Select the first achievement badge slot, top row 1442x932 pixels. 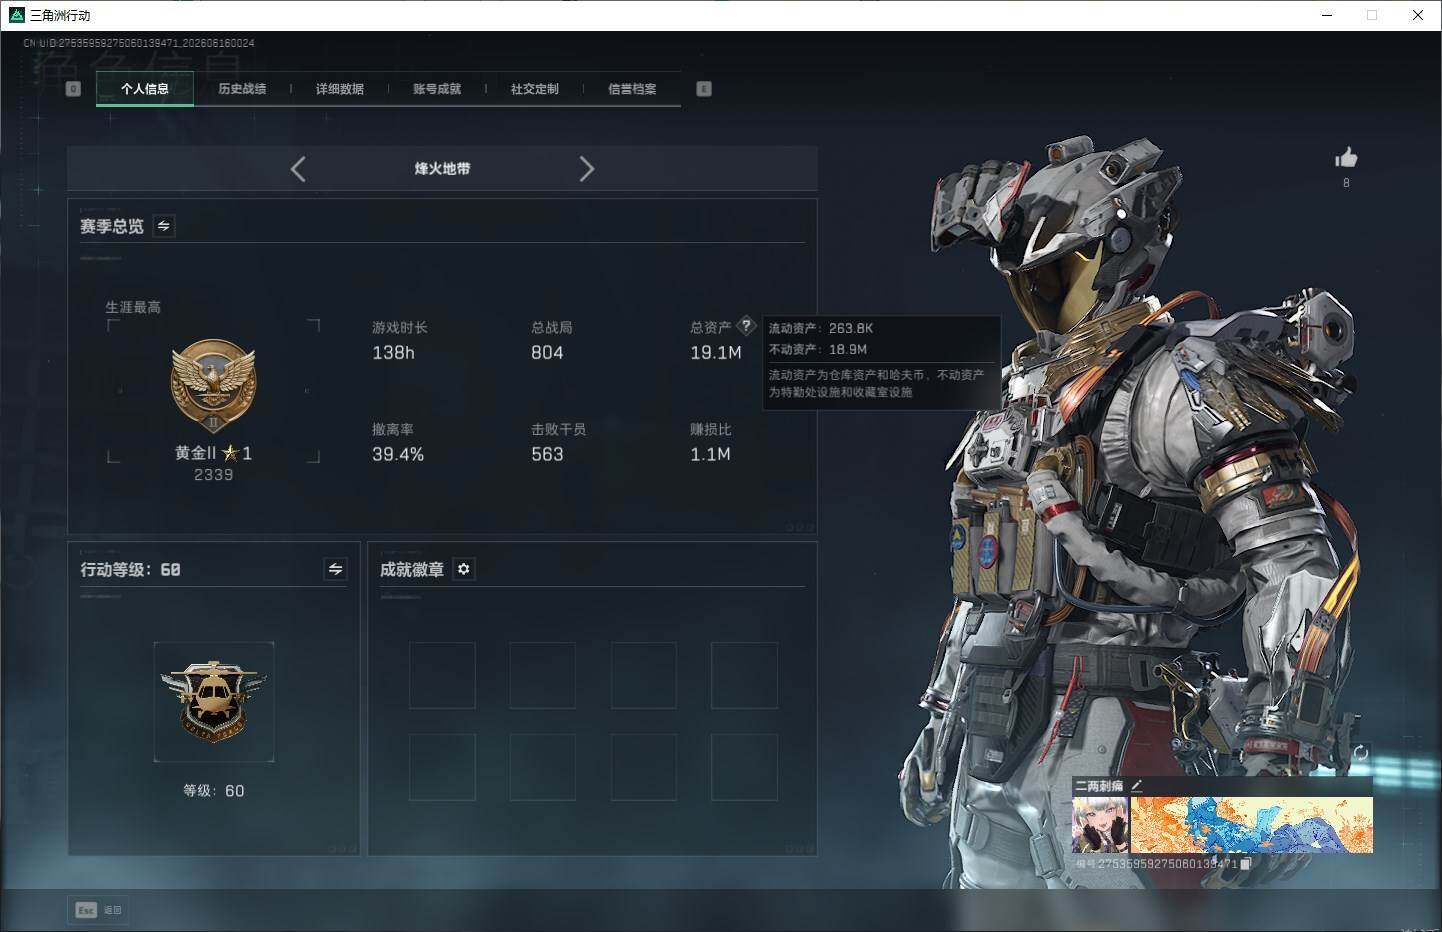point(442,676)
